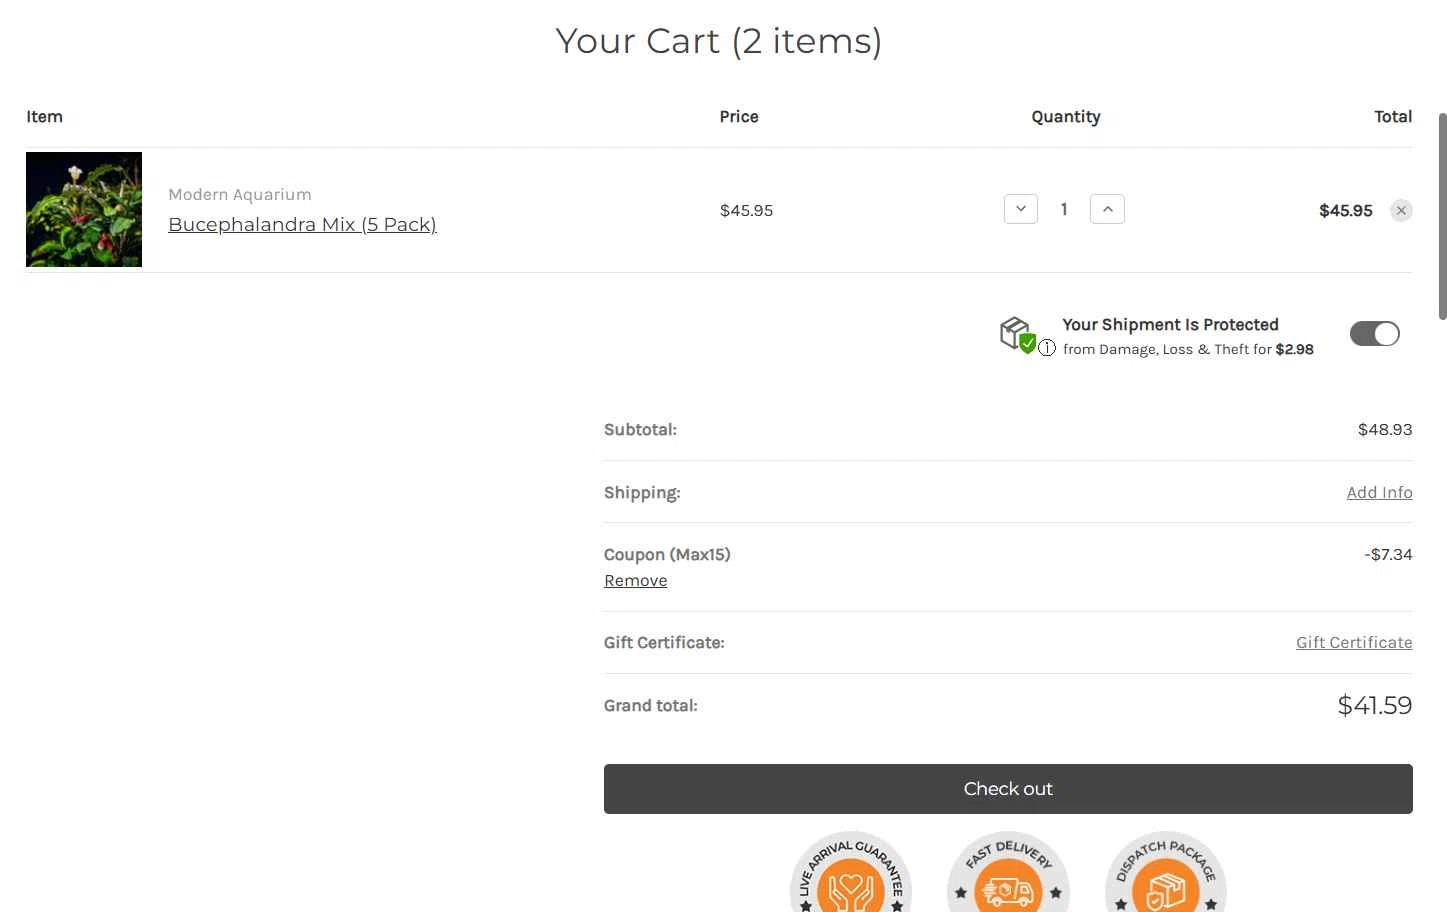Screen dimensions: 1447x912
Task: Click the protected package shield icon
Action: (1017, 334)
